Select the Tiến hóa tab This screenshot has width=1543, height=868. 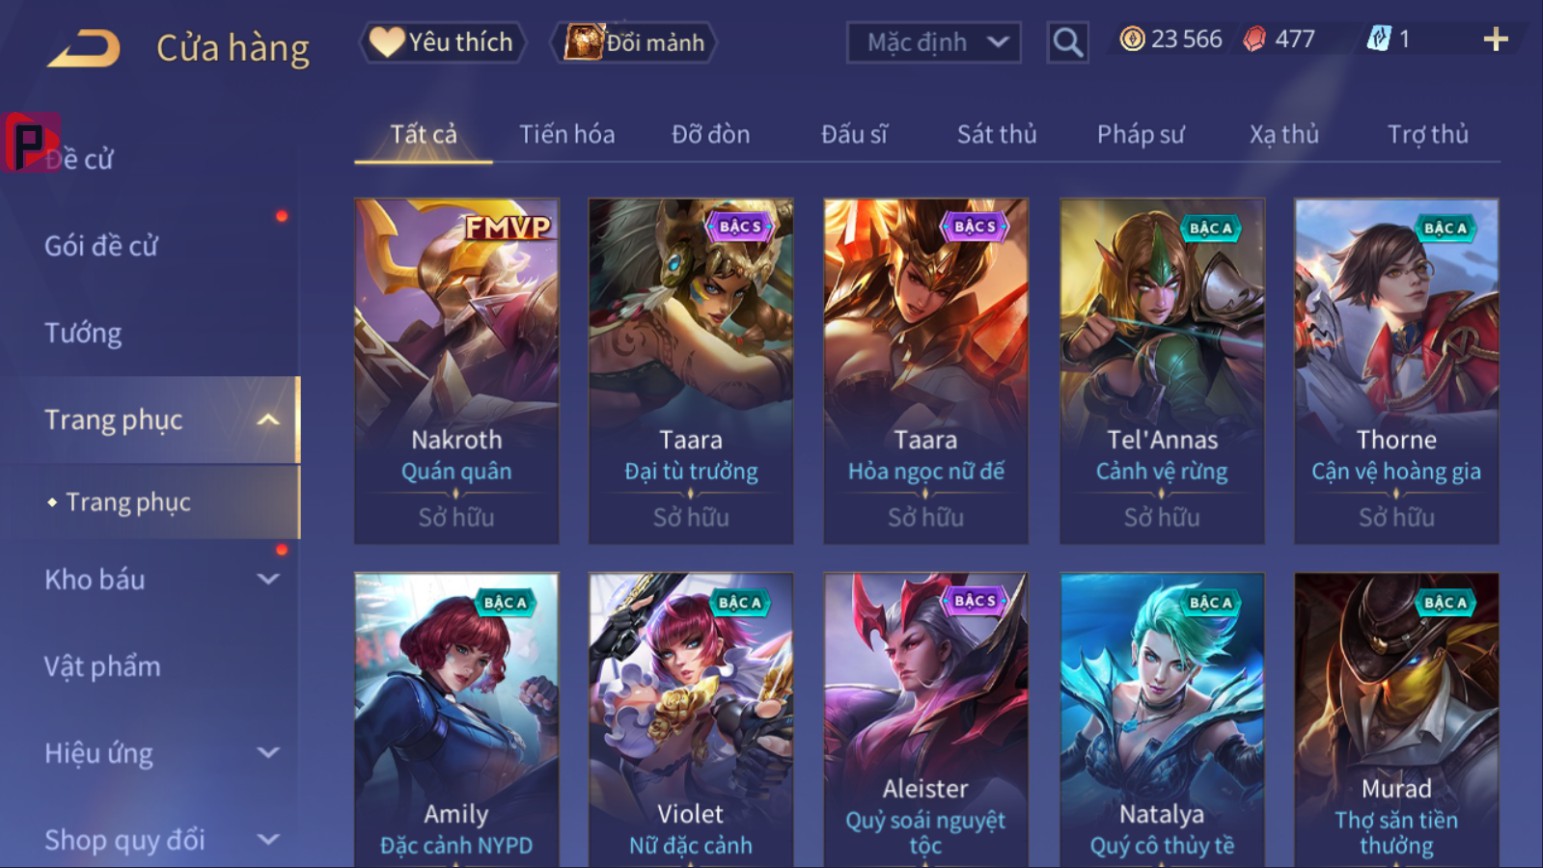point(567,134)
